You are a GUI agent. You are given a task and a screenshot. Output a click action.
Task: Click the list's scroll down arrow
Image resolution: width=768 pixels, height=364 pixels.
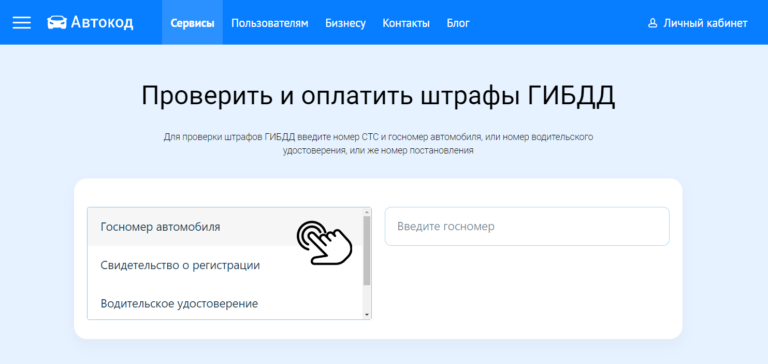pos(366,315)
